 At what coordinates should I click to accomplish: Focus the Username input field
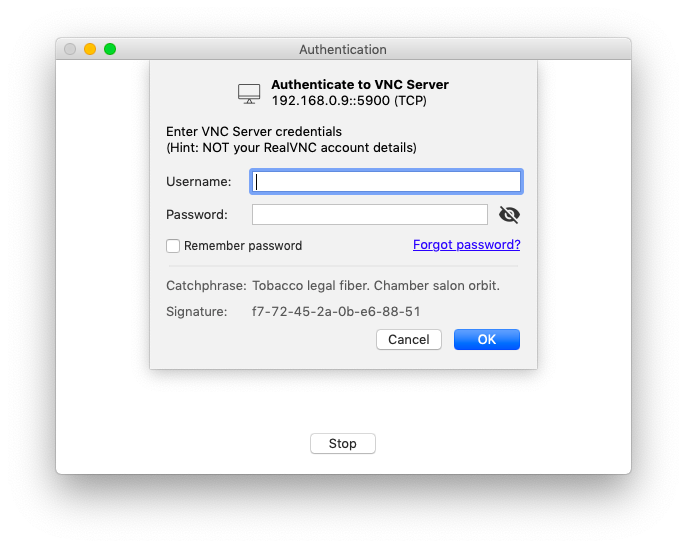click(387, 182)
